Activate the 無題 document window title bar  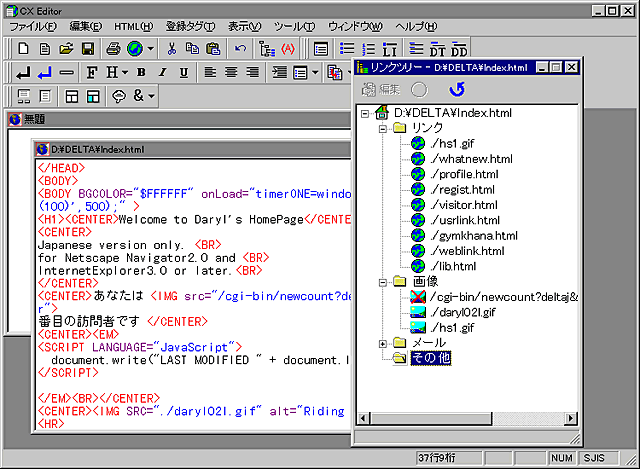point(179,119)
